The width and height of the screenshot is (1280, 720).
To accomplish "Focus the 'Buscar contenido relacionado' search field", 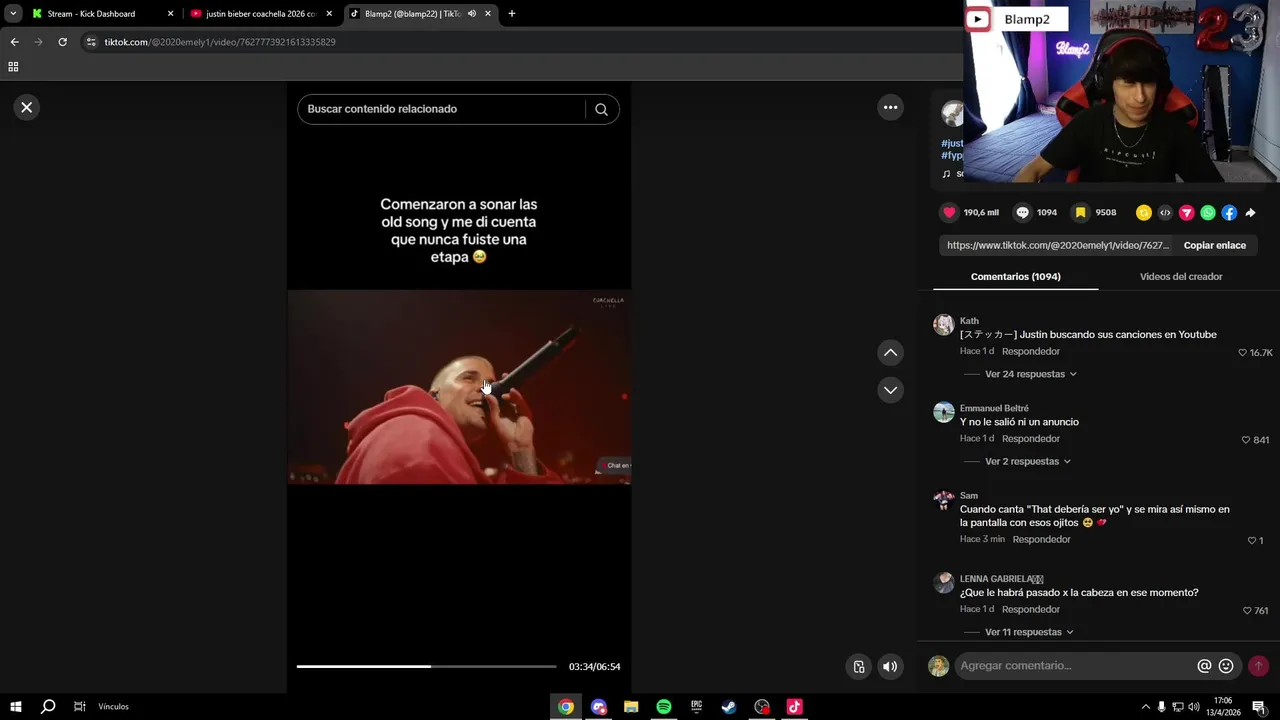I will point(440,109).
